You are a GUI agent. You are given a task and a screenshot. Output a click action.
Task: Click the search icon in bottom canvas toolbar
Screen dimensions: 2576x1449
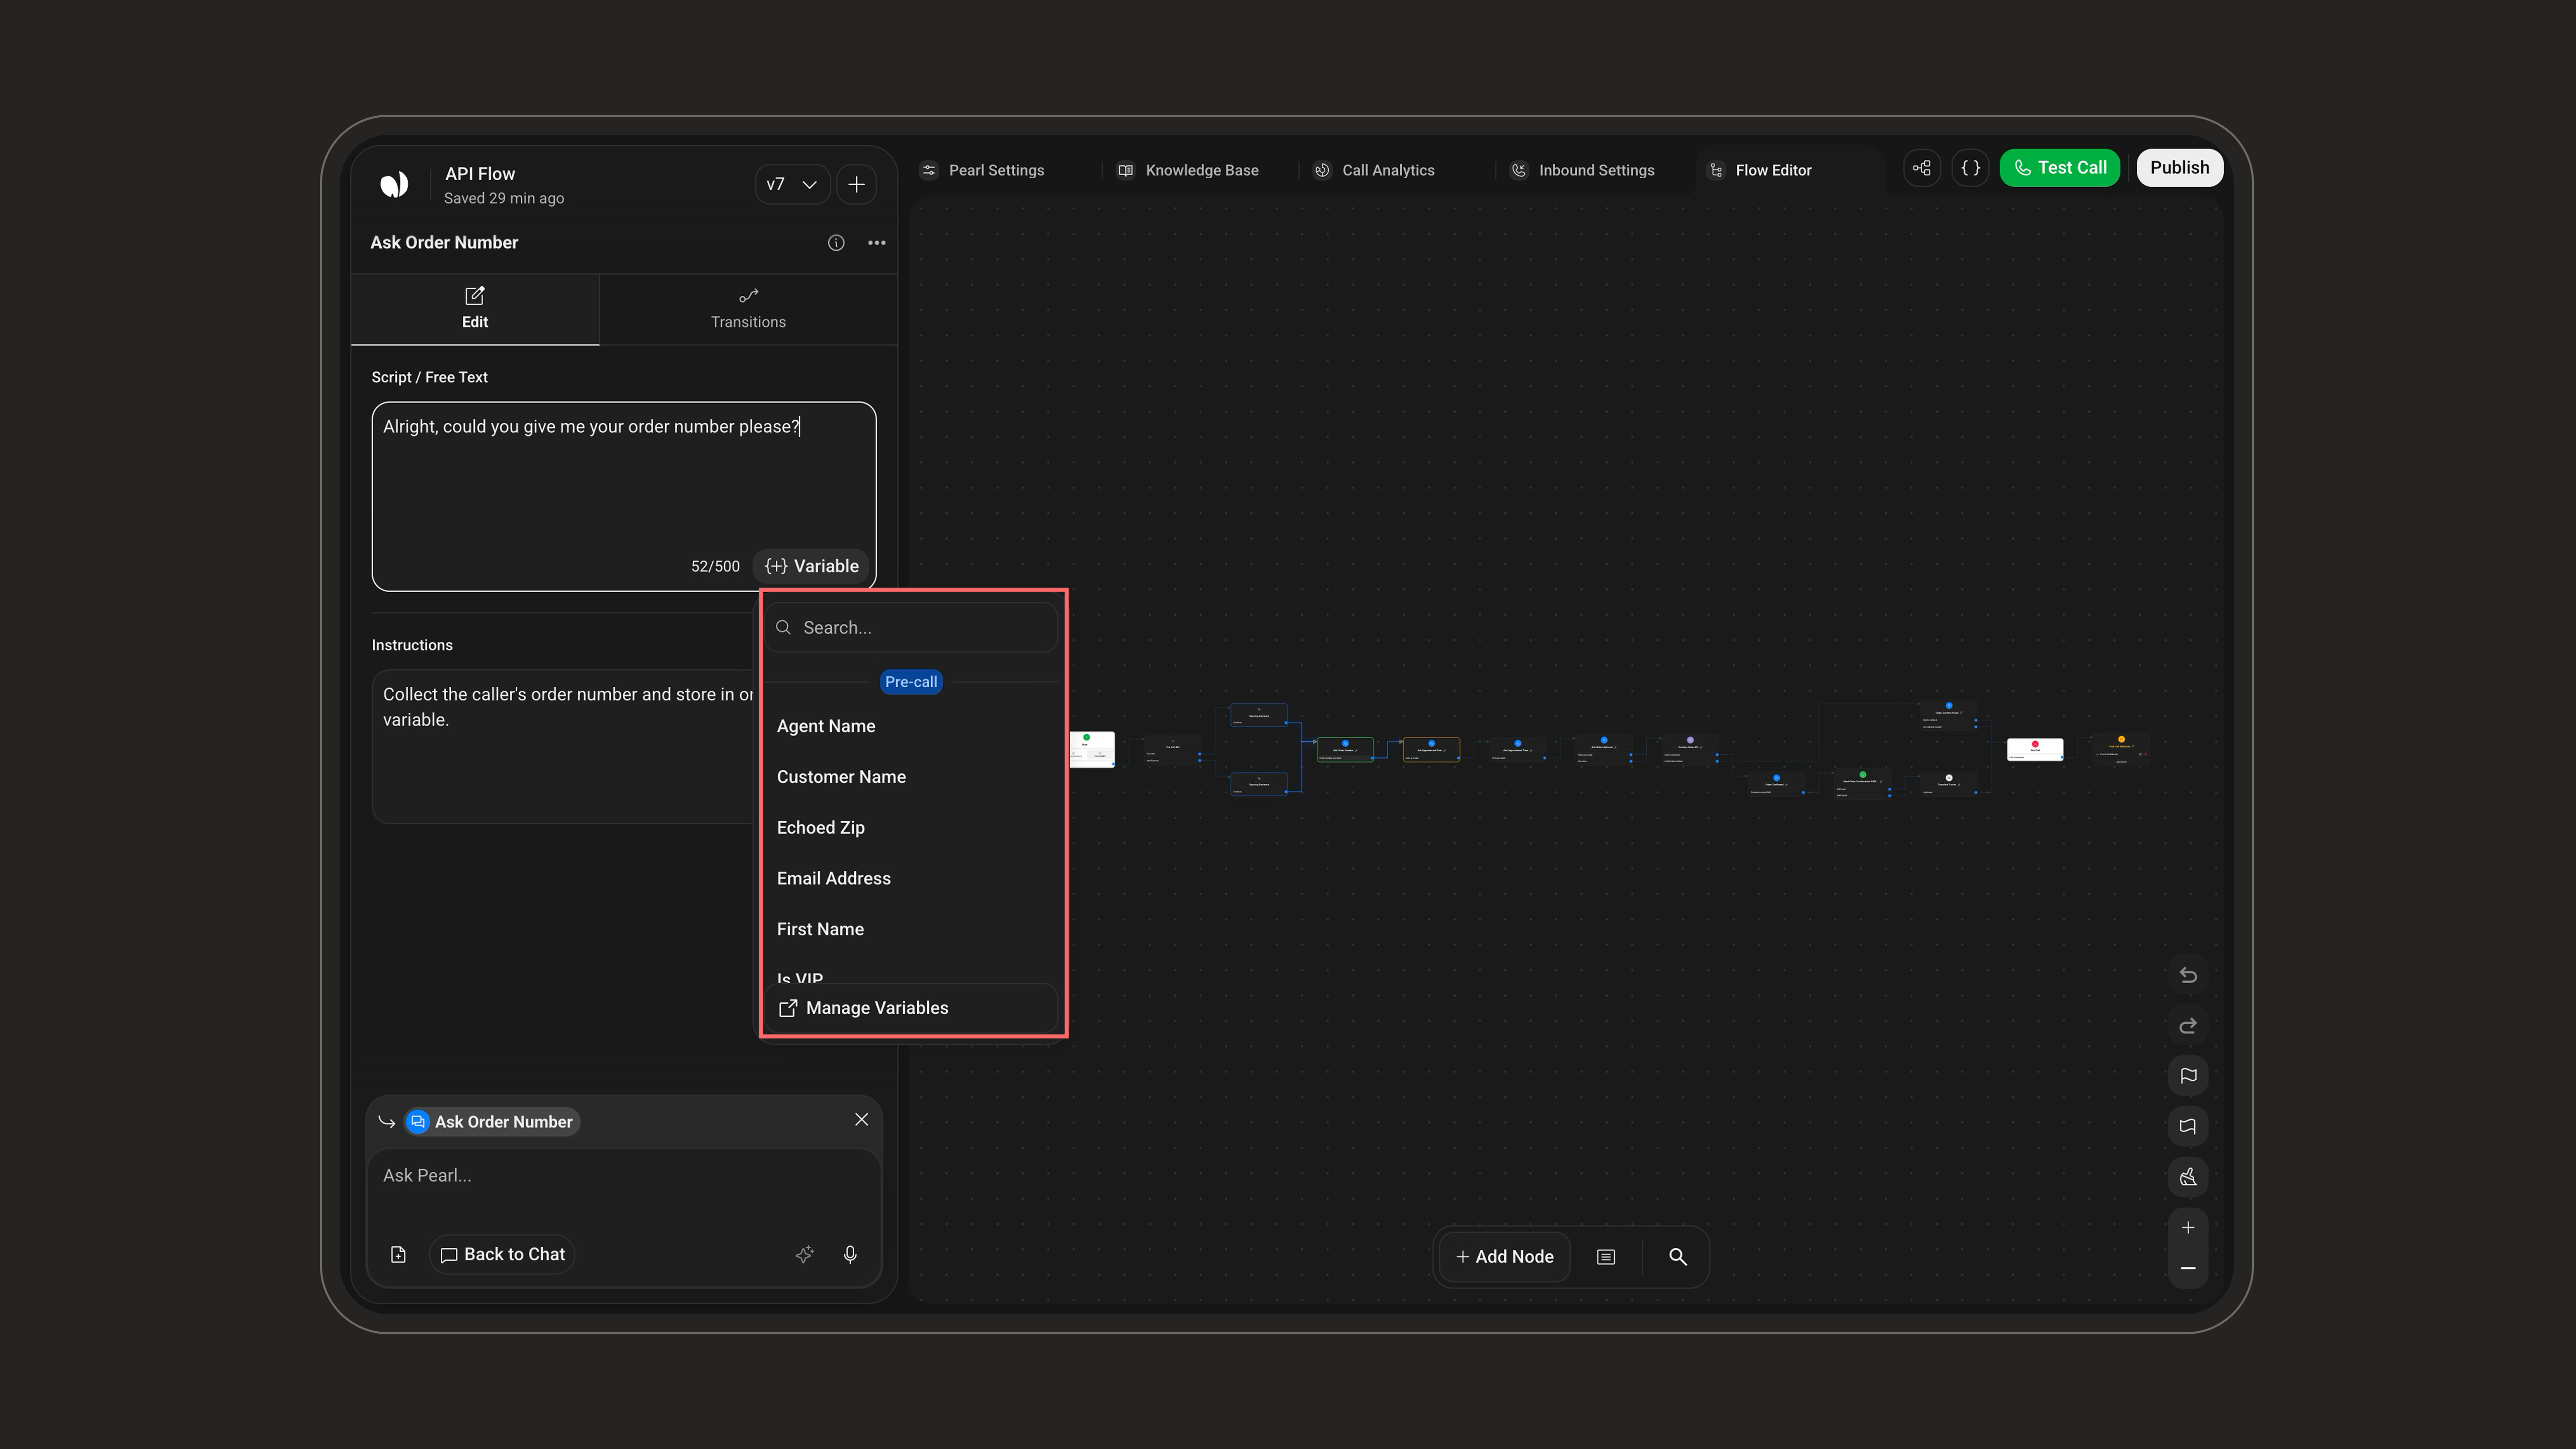click(1678, 1257)
